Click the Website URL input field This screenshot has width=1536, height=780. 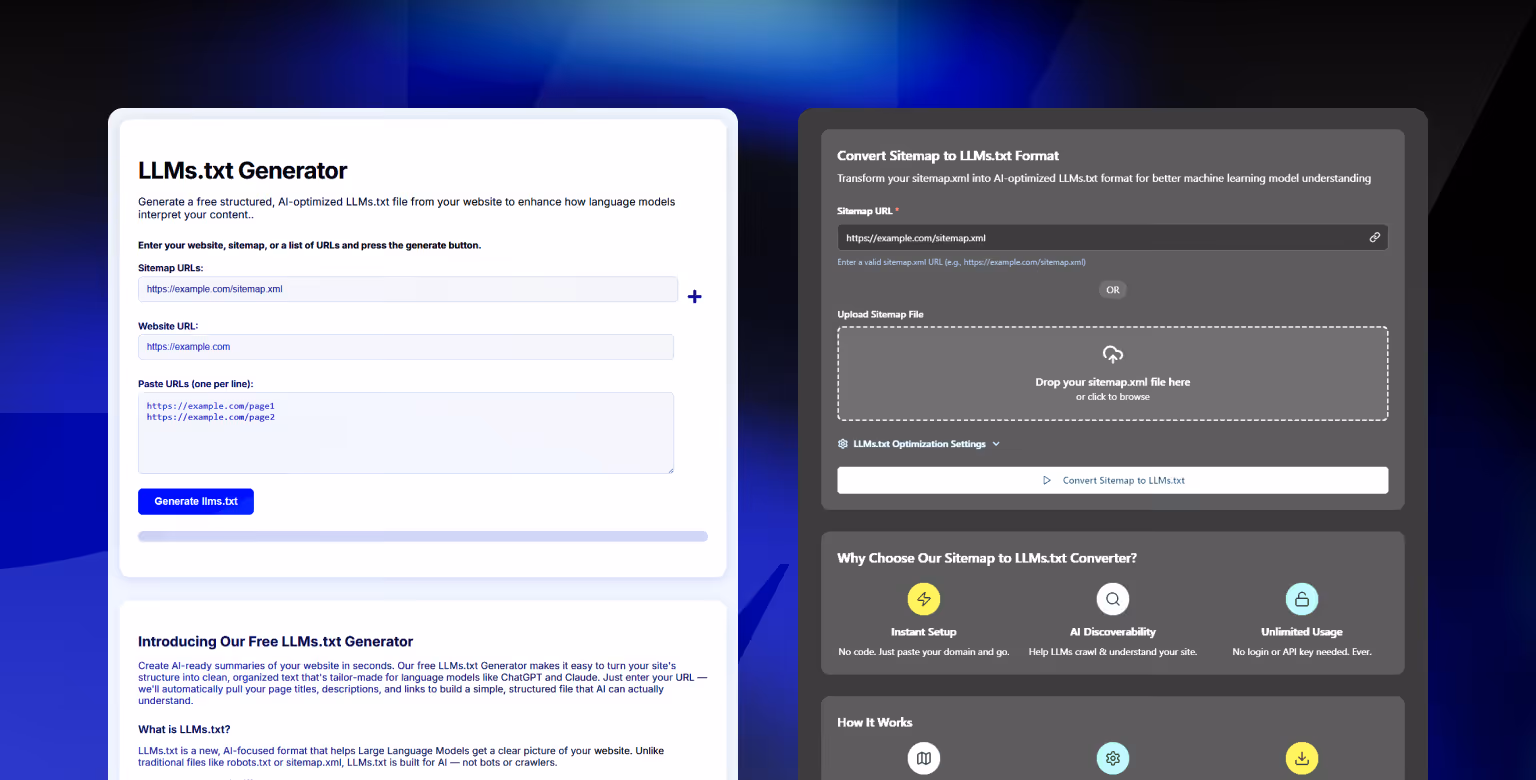[405, 347]
